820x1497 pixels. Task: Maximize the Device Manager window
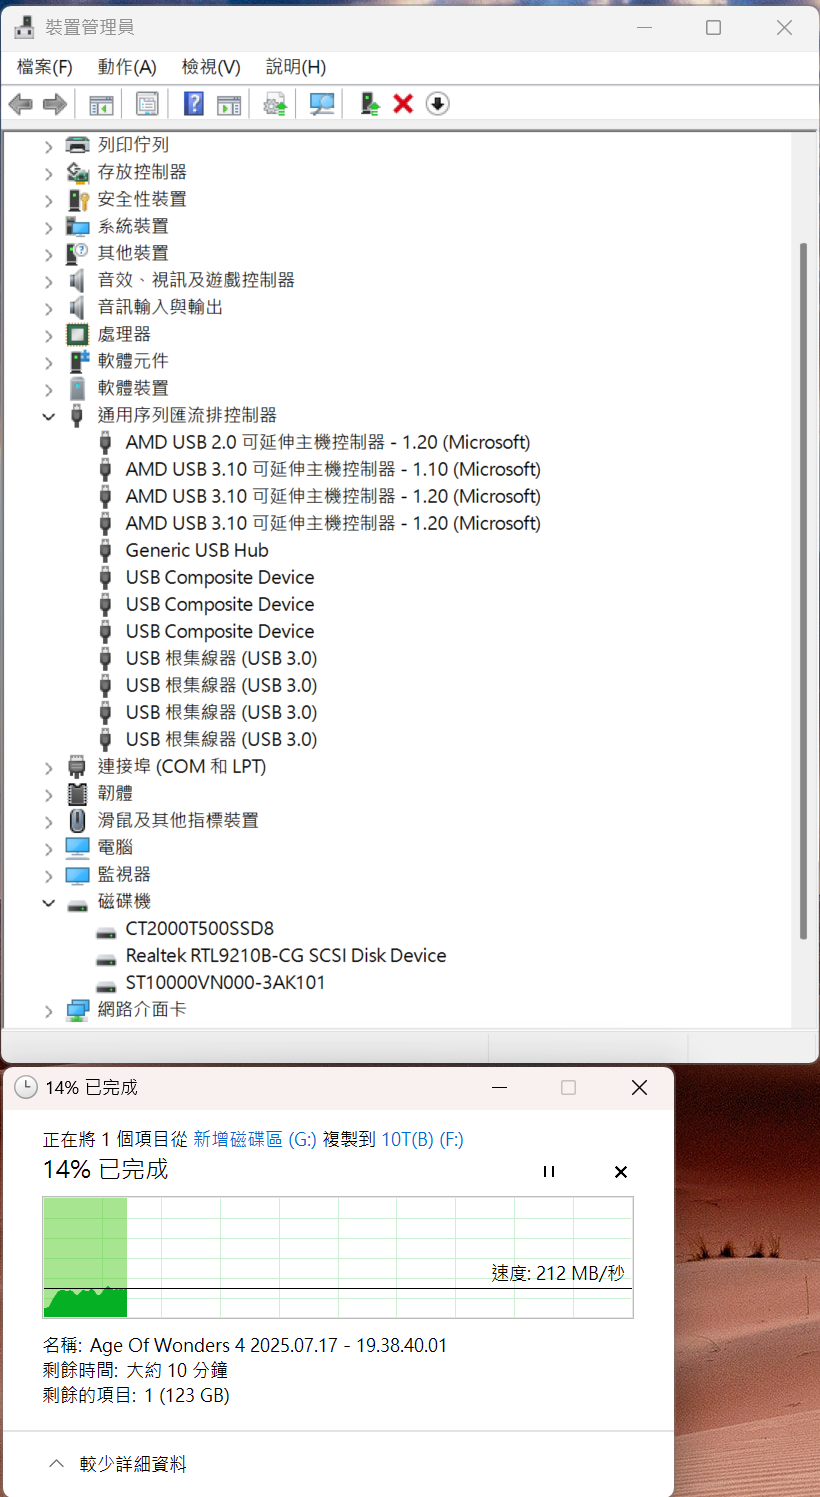pyautogui.click(x=713, y=27)
